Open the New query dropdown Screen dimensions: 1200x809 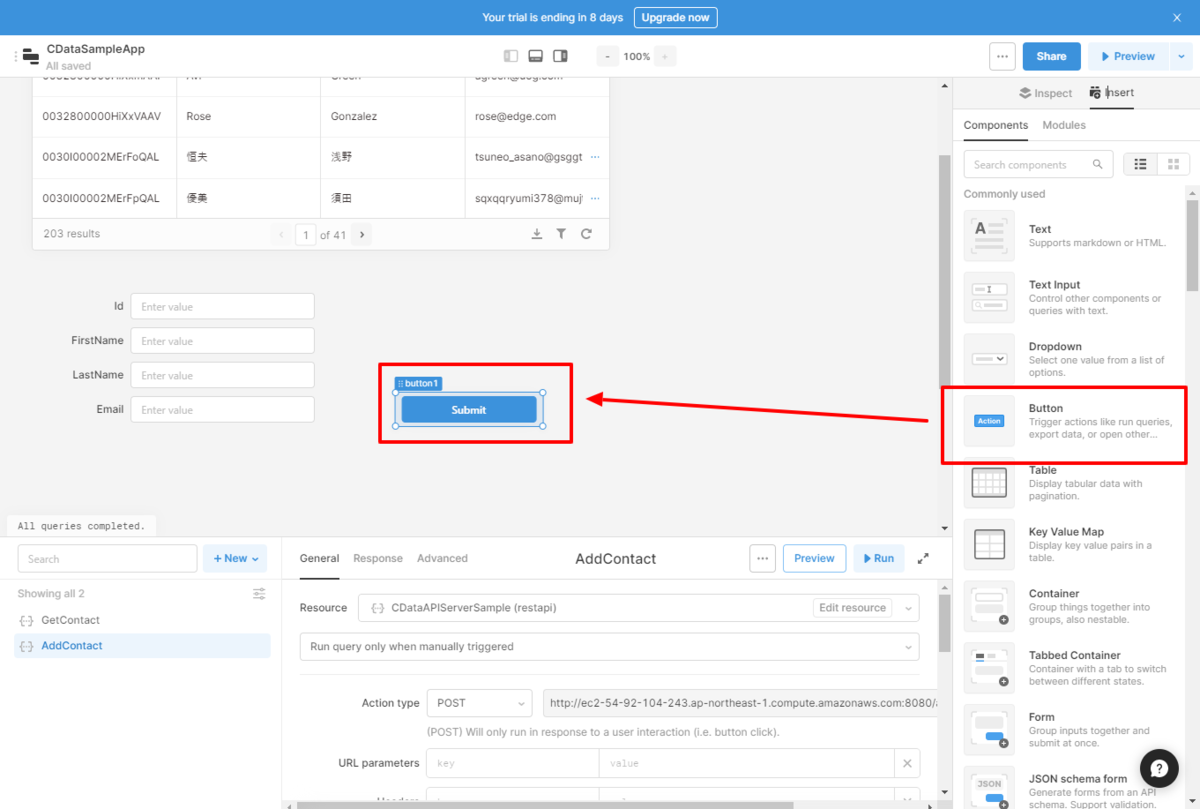click(x=235, y=559)
